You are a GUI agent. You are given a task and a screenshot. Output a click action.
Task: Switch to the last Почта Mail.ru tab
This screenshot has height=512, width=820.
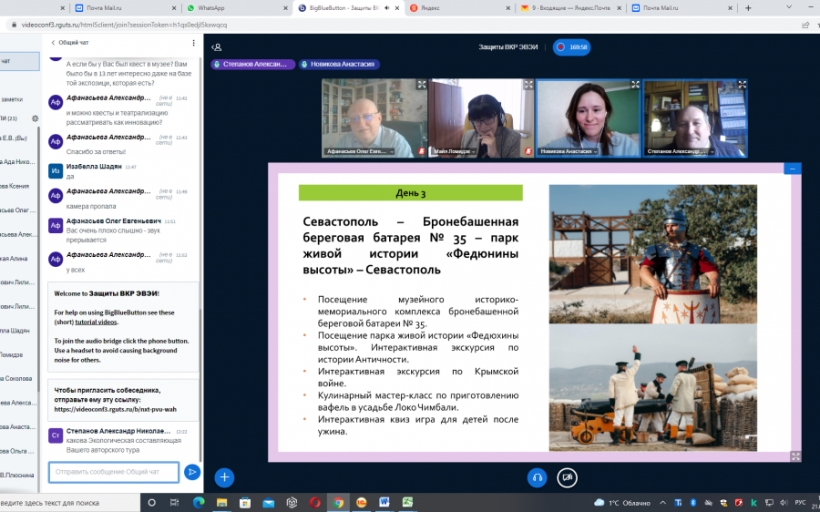[x=681, y=8]
